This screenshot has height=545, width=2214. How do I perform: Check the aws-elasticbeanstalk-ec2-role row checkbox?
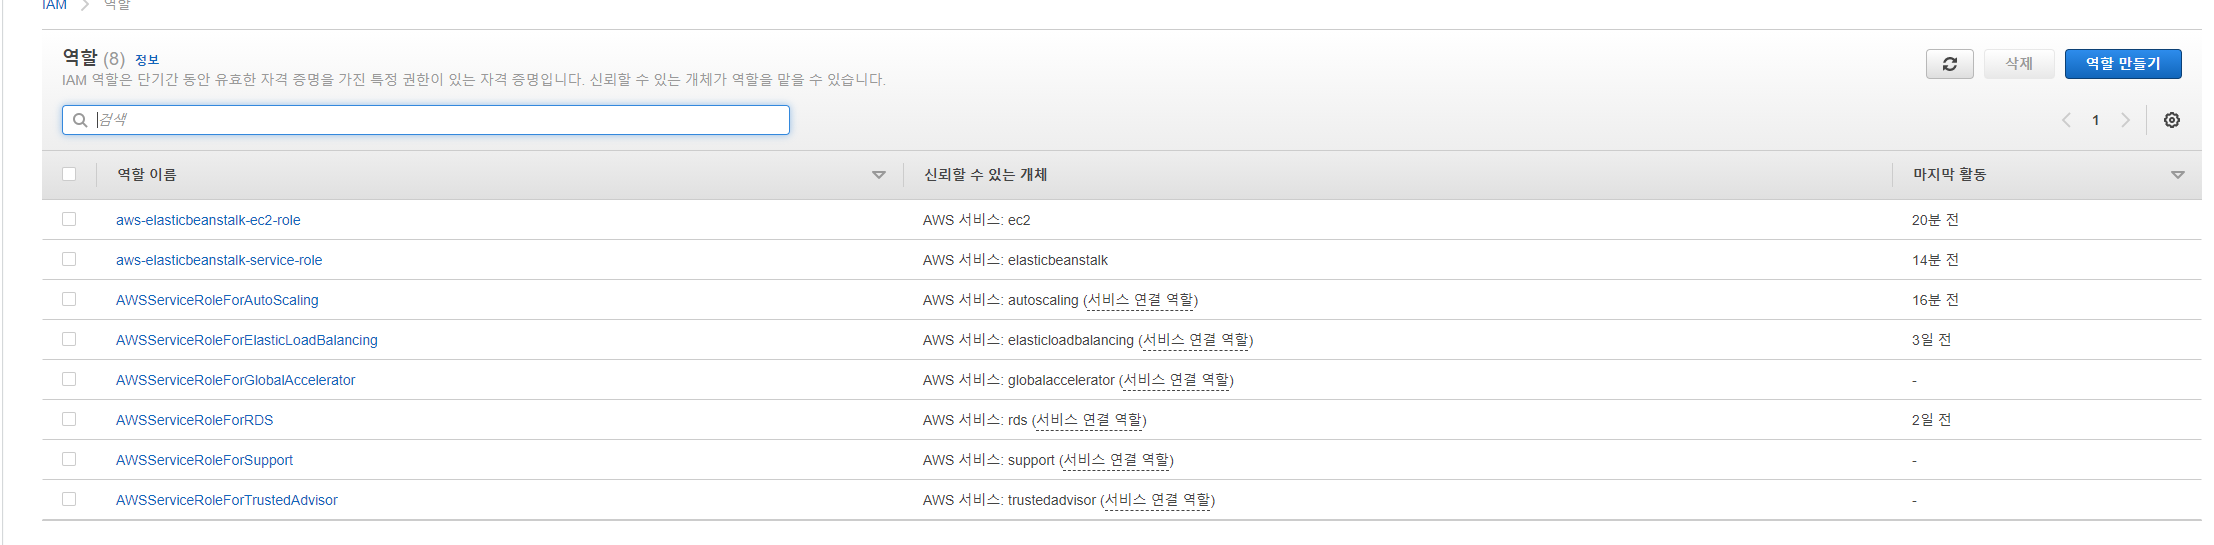tap(69, 219)
